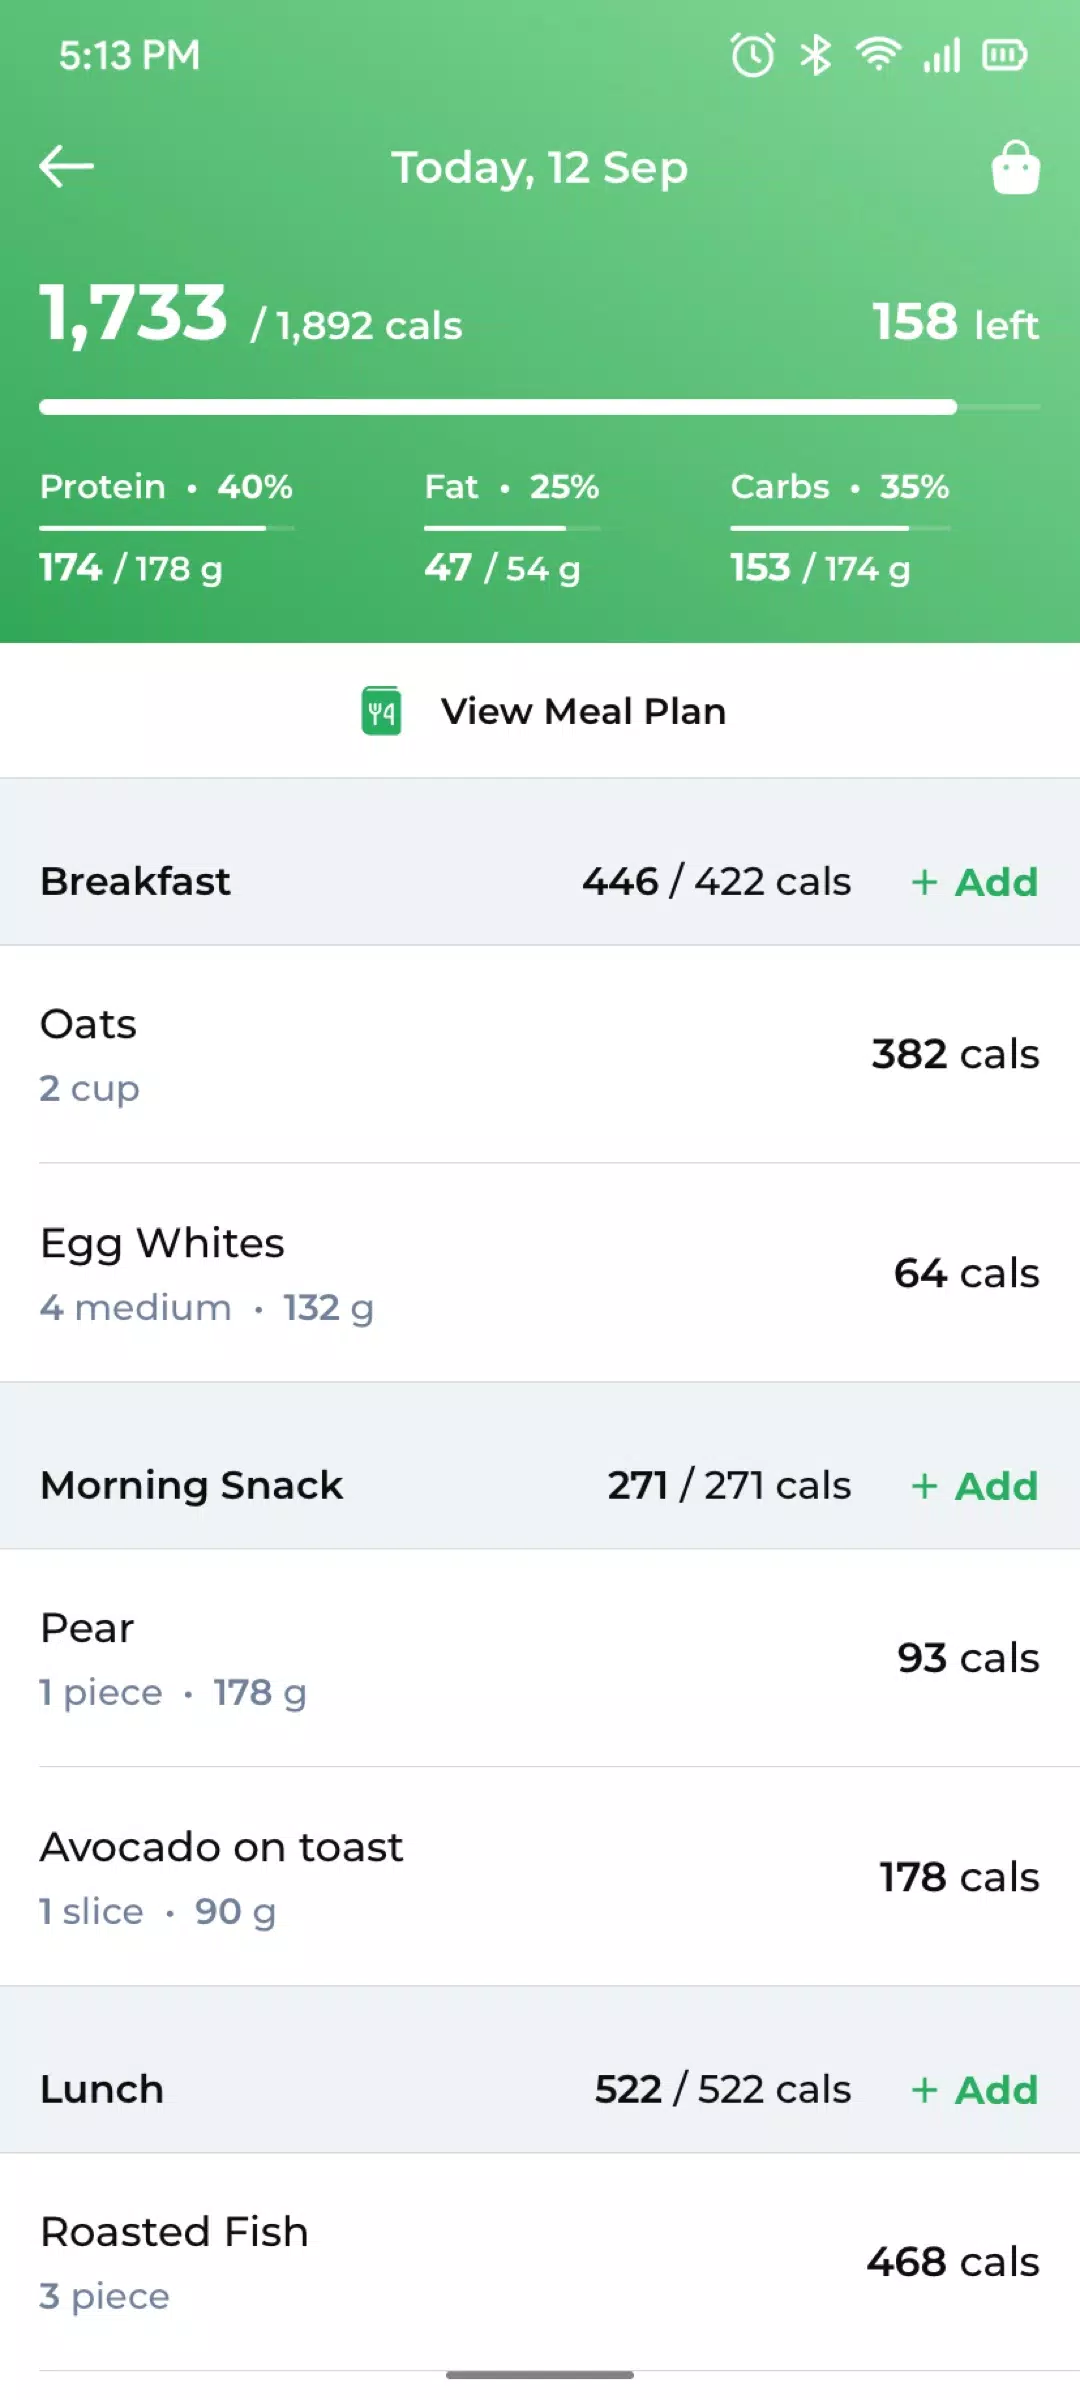Screen dimensions: 1080x2400
Task: Tap the green meal plan icon
Action: tap(381, 711)
